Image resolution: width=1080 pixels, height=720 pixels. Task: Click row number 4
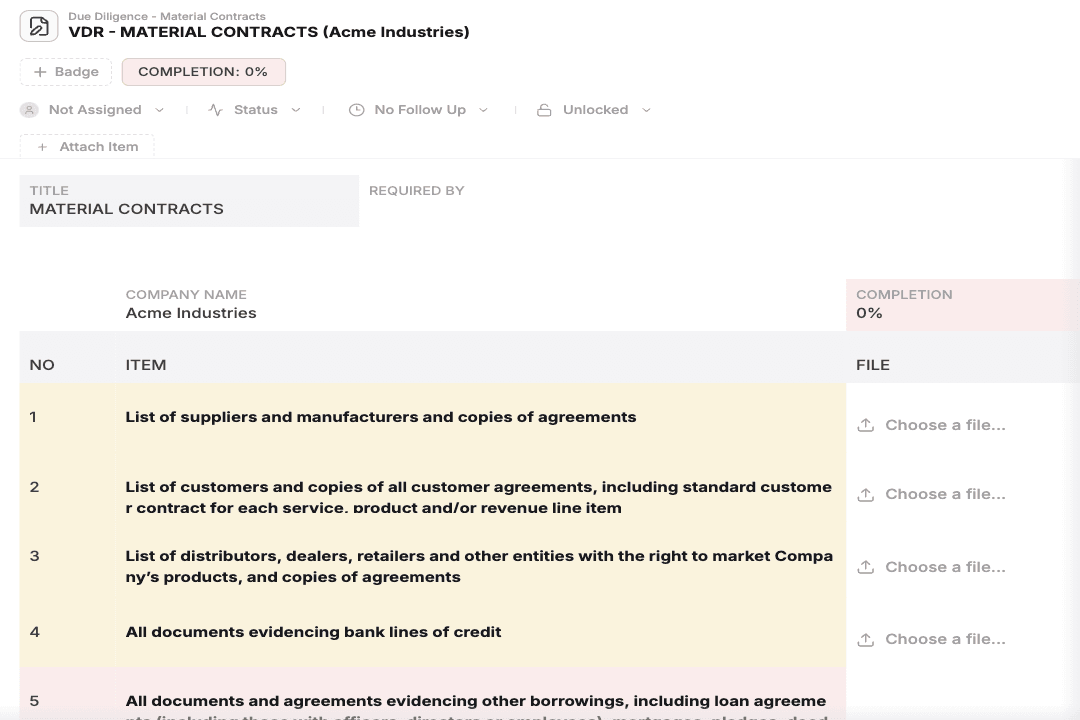(x=34, y=632)
